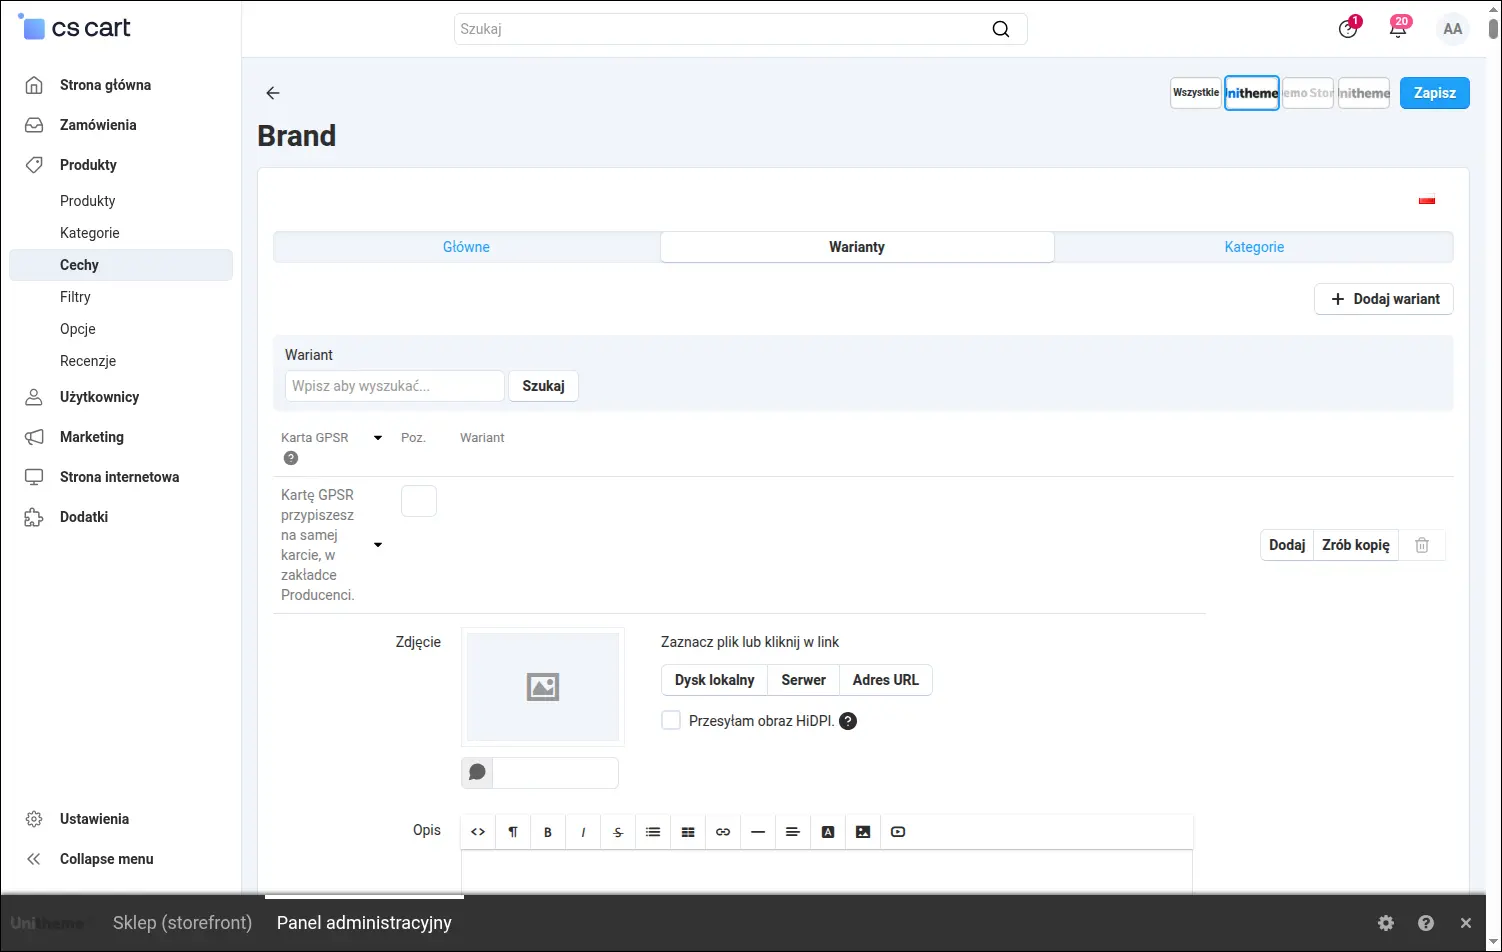Viewport: 1502px width, 952px height.
Task: Go back using the arrow above Brand
Action: (272, 93)
